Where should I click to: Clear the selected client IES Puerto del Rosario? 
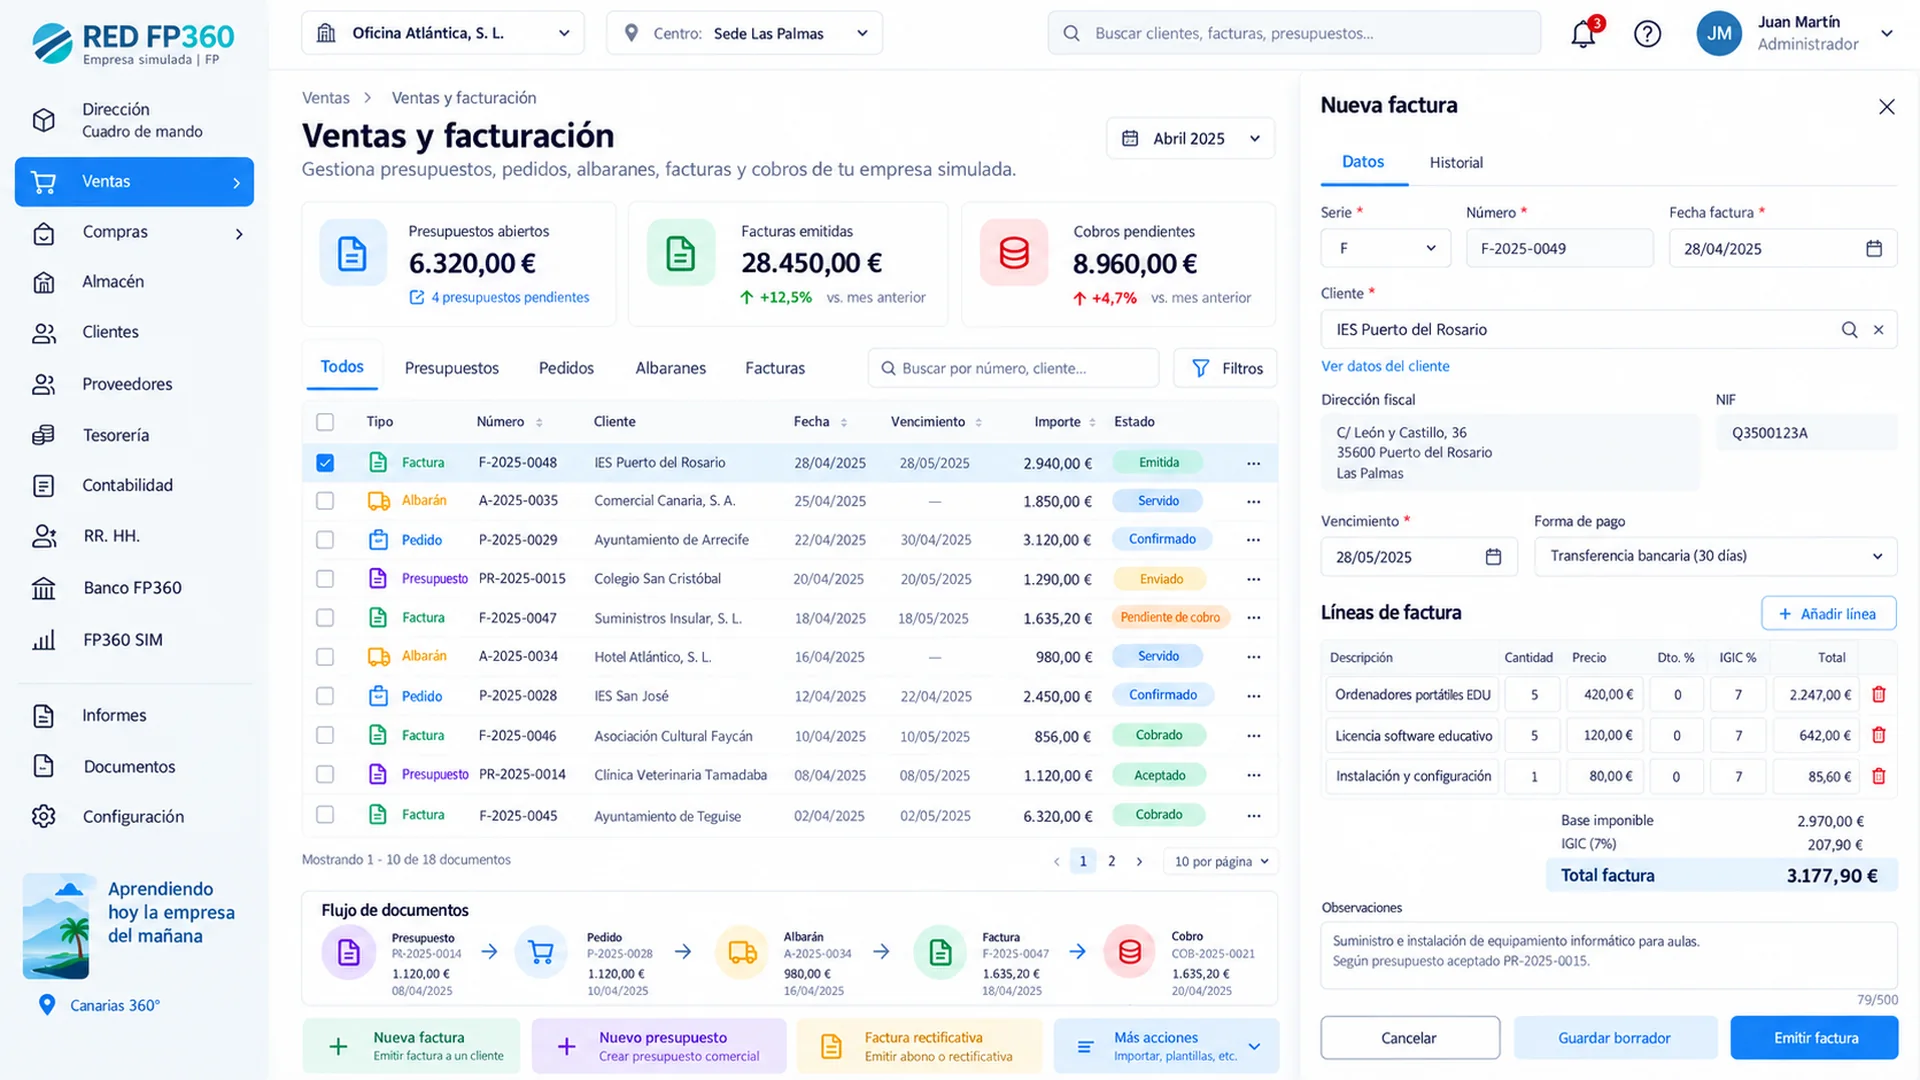[x=1879, y=330]
